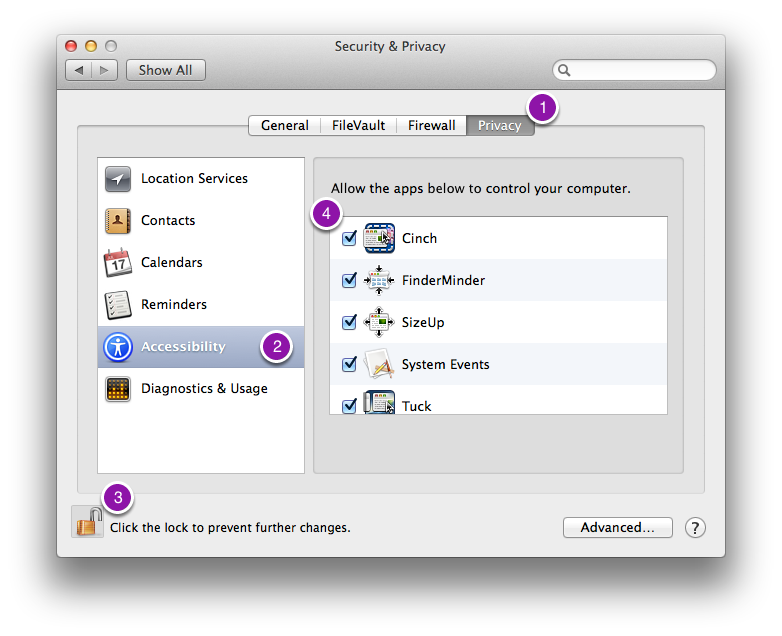Screen dimensions: 782x636
Task: Minimize the window with yellow button
Action: [x=91, y=46]
